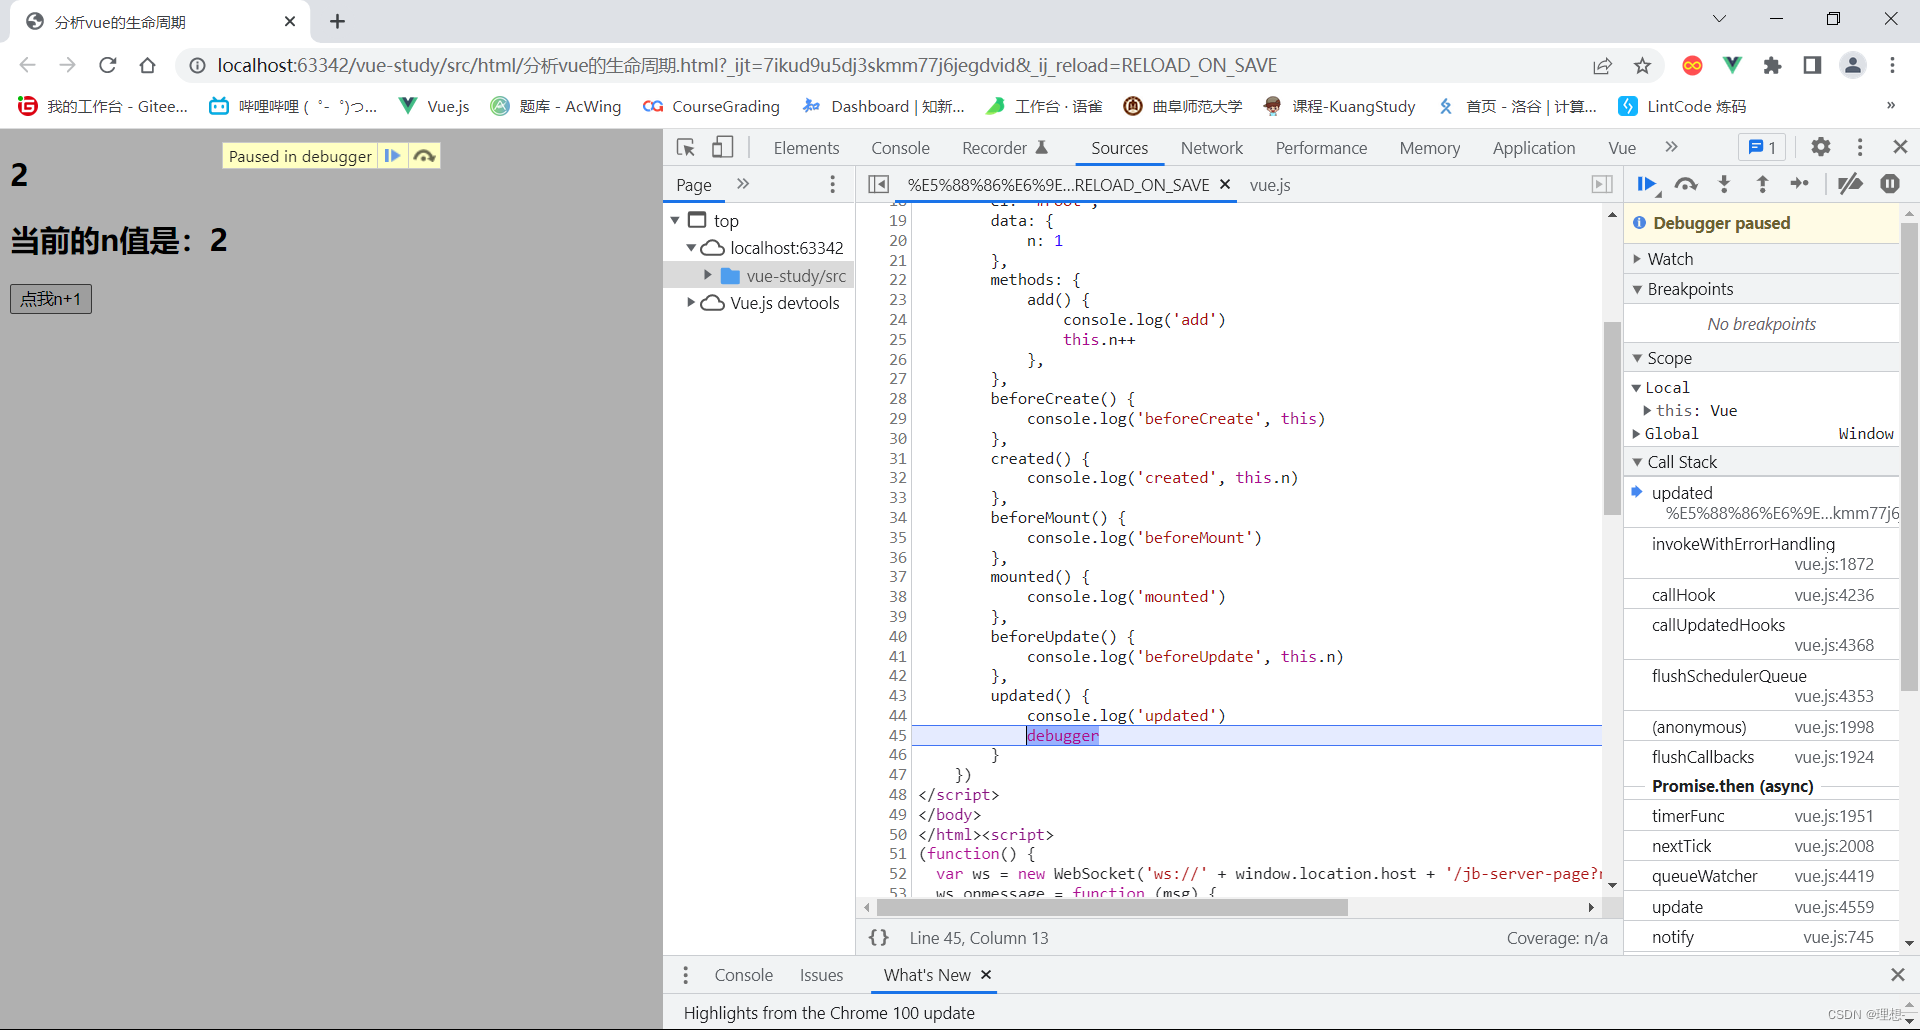The image size is (1920, 1030).
Task: Close the RELOAD_ON_SAVE source file tab
Action: (x=1224, y=184)
